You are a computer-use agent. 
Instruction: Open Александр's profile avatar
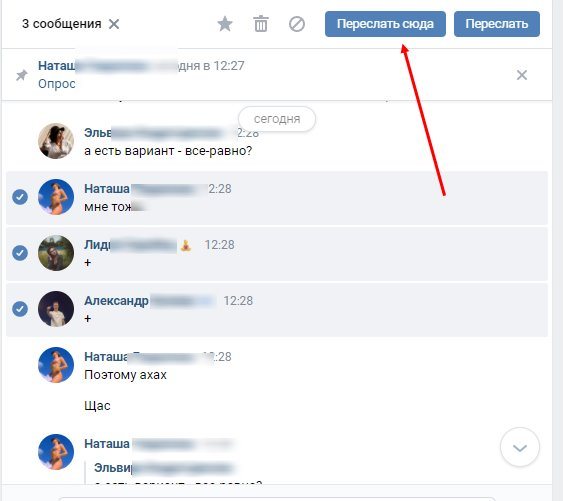click(x=56, y=309)
